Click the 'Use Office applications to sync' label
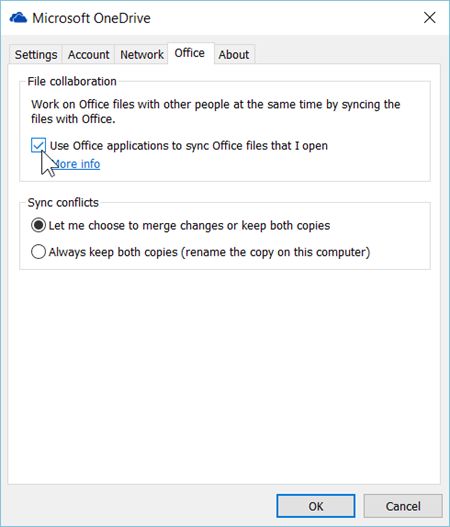The width and height of the screenshot is (450, 527). point(189,146)
